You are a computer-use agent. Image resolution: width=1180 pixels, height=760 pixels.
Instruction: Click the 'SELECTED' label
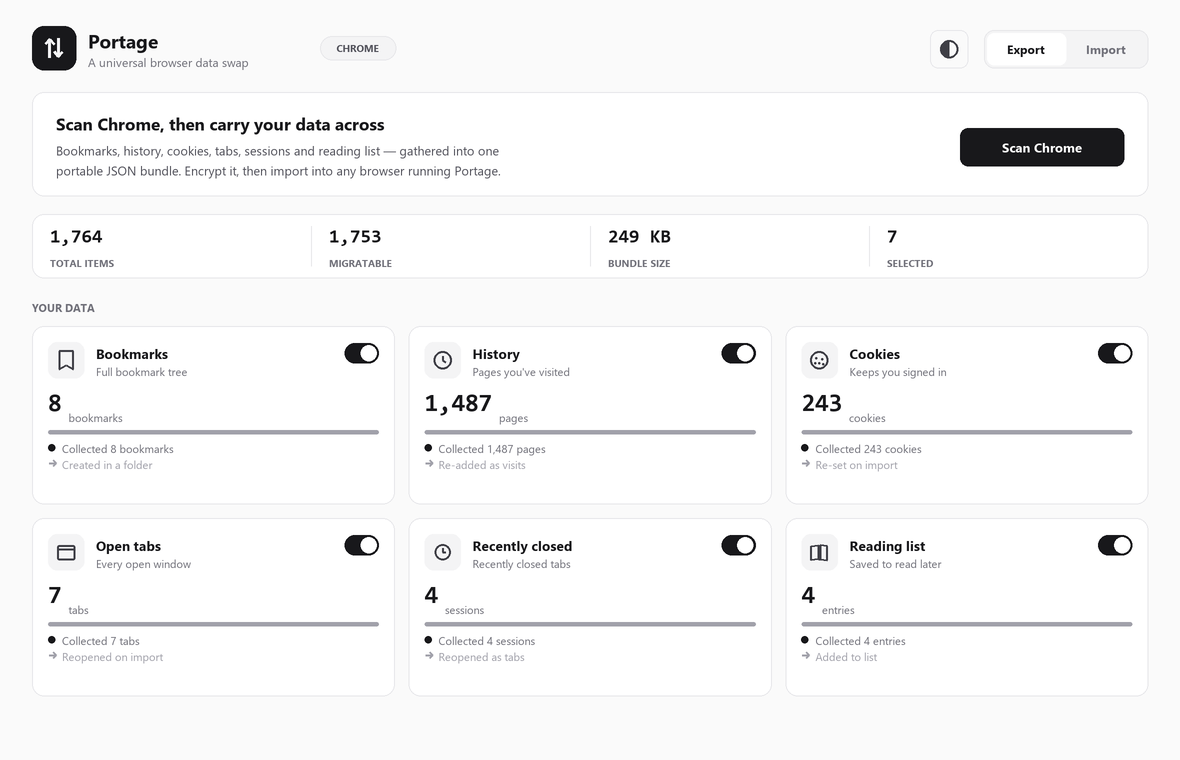point(910,263)
